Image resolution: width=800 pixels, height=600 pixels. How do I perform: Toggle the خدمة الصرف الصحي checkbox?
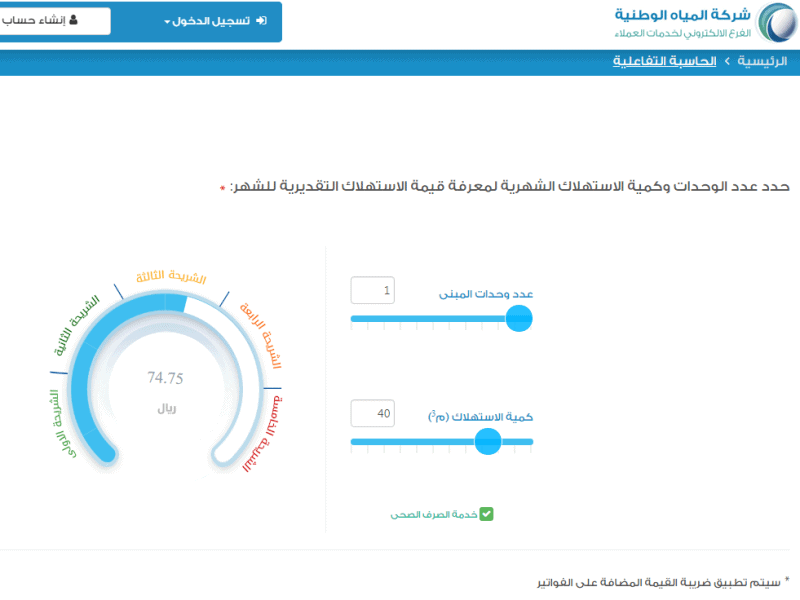coord(487,514)
